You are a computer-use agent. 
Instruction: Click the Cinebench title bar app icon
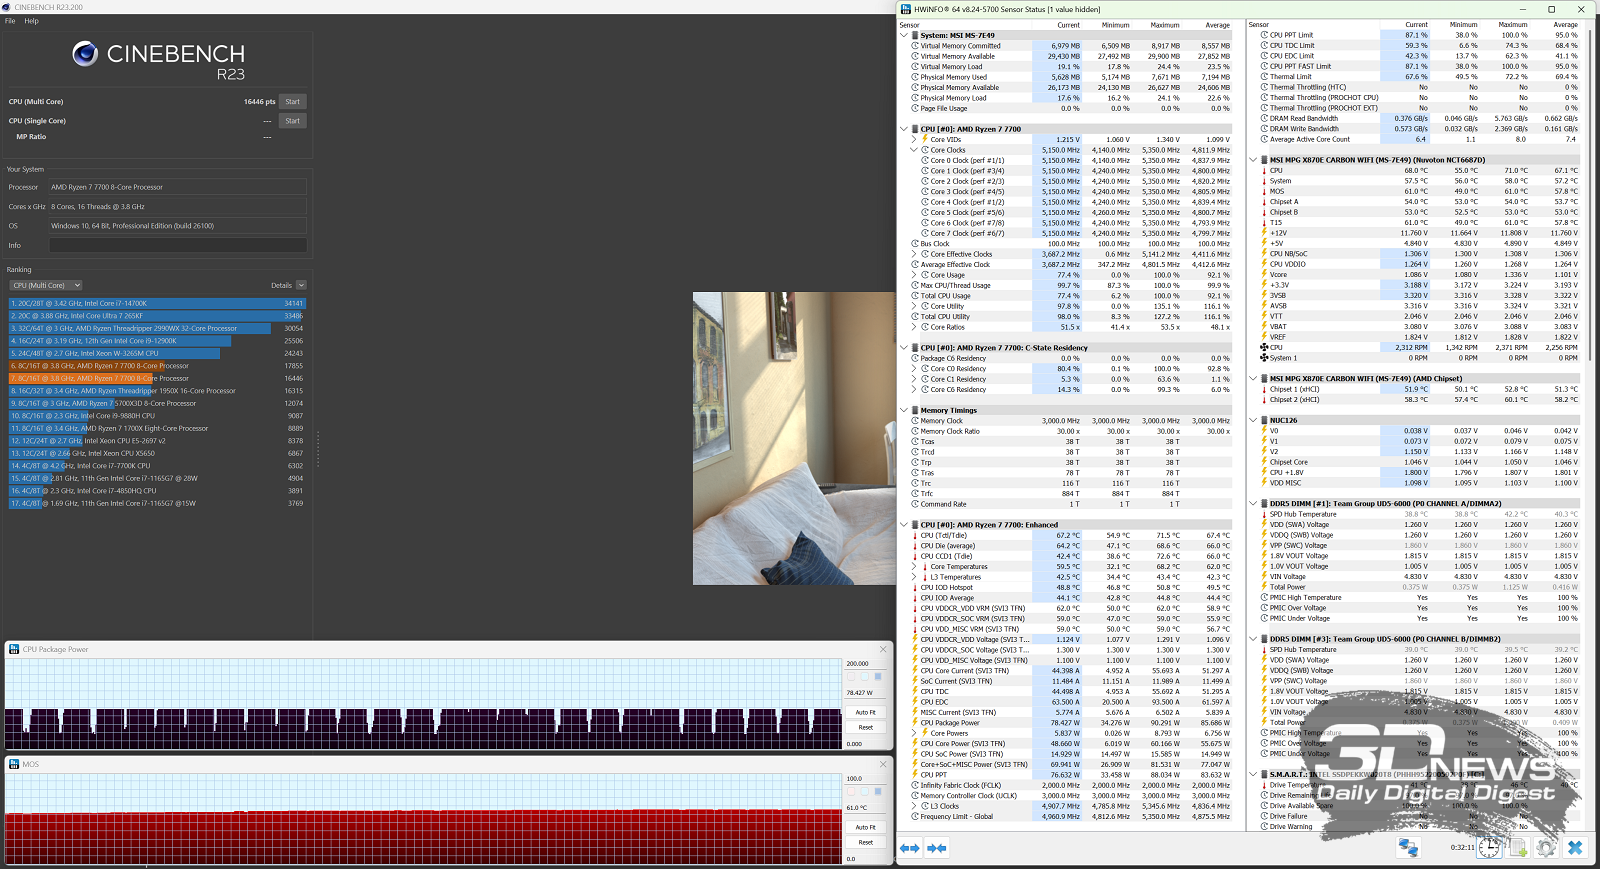click(x=7, y=7)
